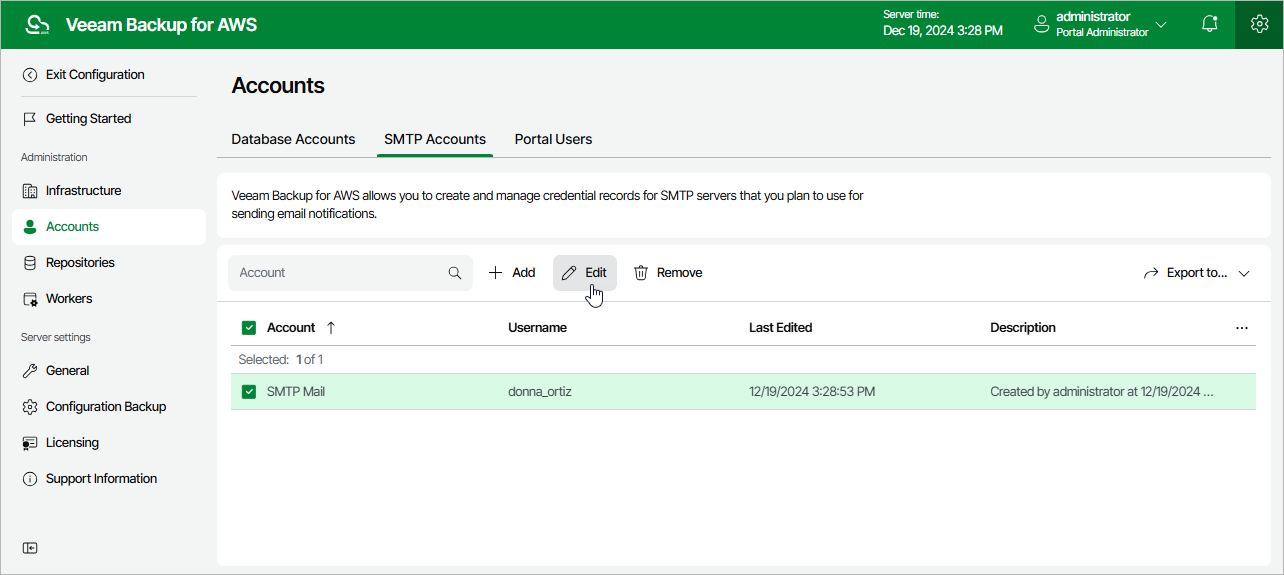The image size is (1284, 575).
Task: Switch to the Database Accounts tab
Action: (293, 139)
